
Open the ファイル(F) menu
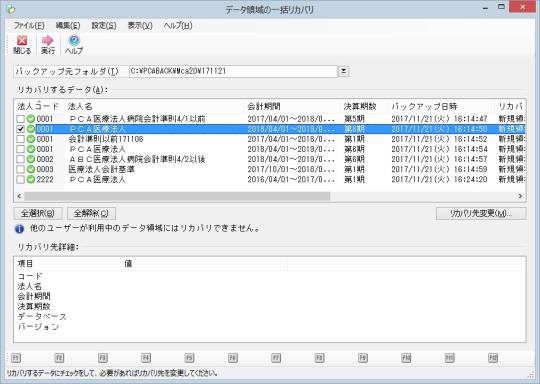pyautogui.click(x=29, y=26)
